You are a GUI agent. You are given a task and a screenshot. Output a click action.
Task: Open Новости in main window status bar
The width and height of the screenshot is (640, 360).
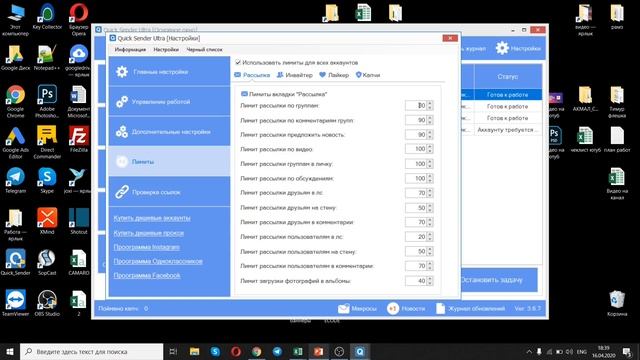406,309
